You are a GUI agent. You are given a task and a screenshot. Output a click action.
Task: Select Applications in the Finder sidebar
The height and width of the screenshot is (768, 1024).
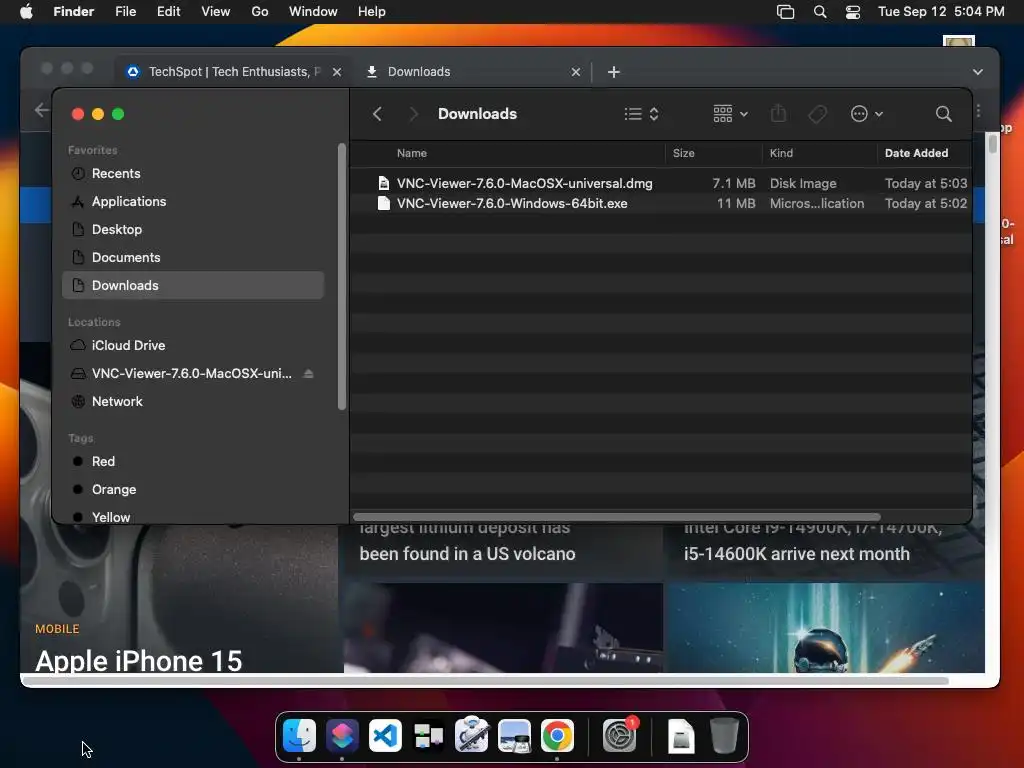[x=193, y=202]
